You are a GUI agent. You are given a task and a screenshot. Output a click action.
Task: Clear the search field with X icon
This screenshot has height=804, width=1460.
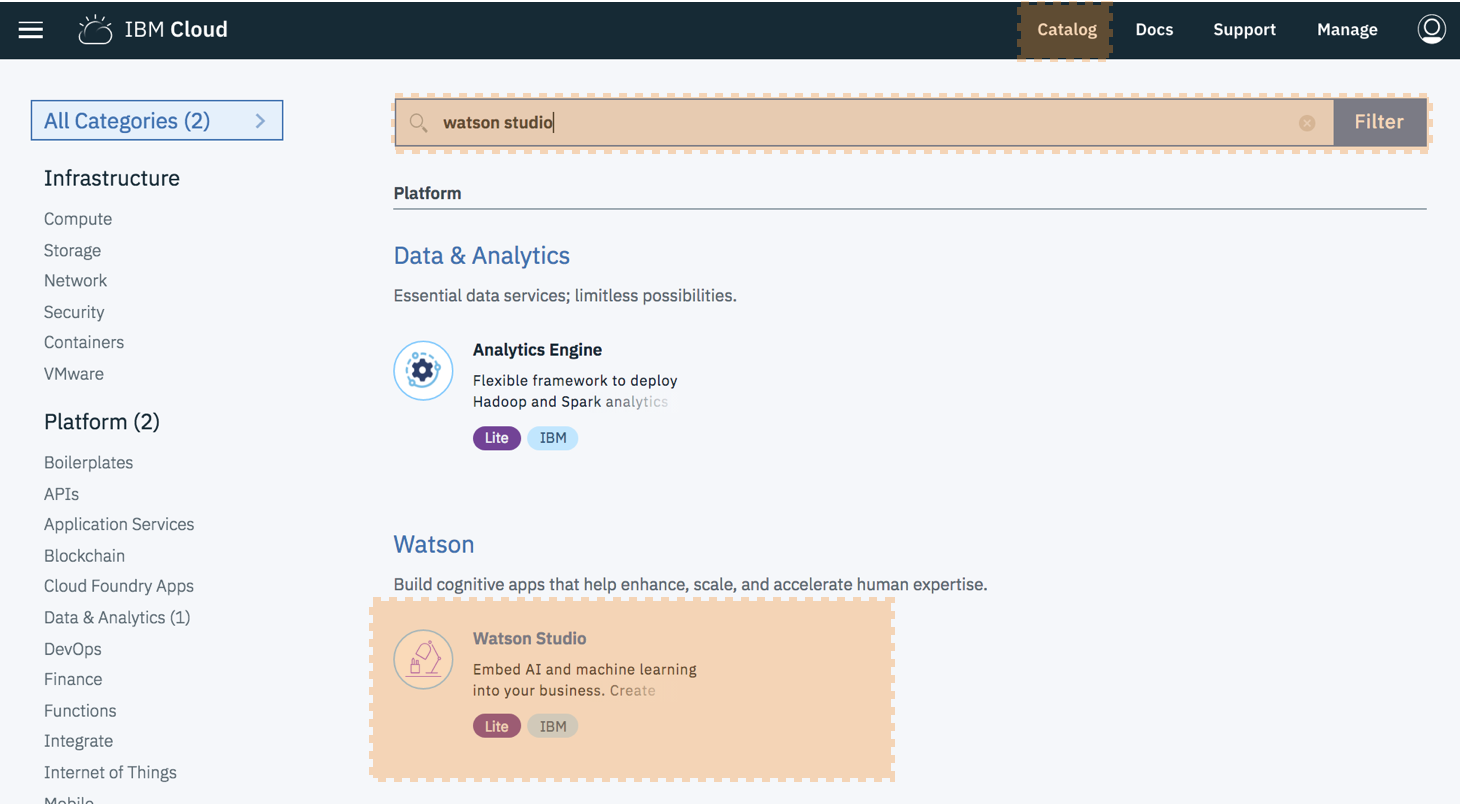[1307, 123]
